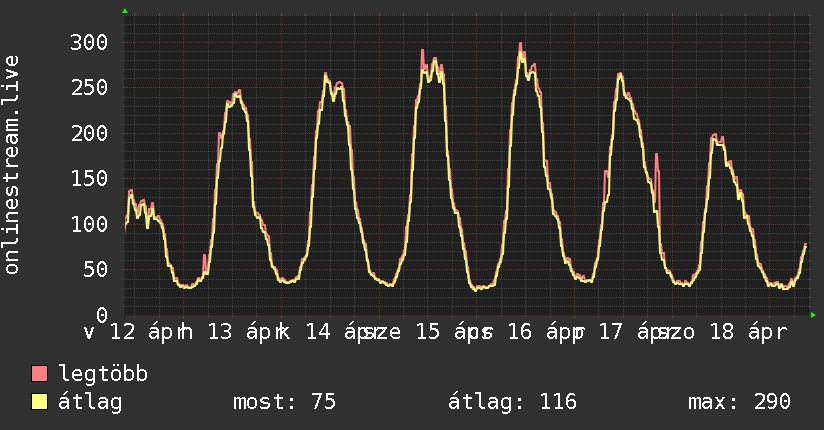Click the vertical onlinestream.live axis title
The image size is (824, 430).
pyautogui.click(x=12, y=165)
